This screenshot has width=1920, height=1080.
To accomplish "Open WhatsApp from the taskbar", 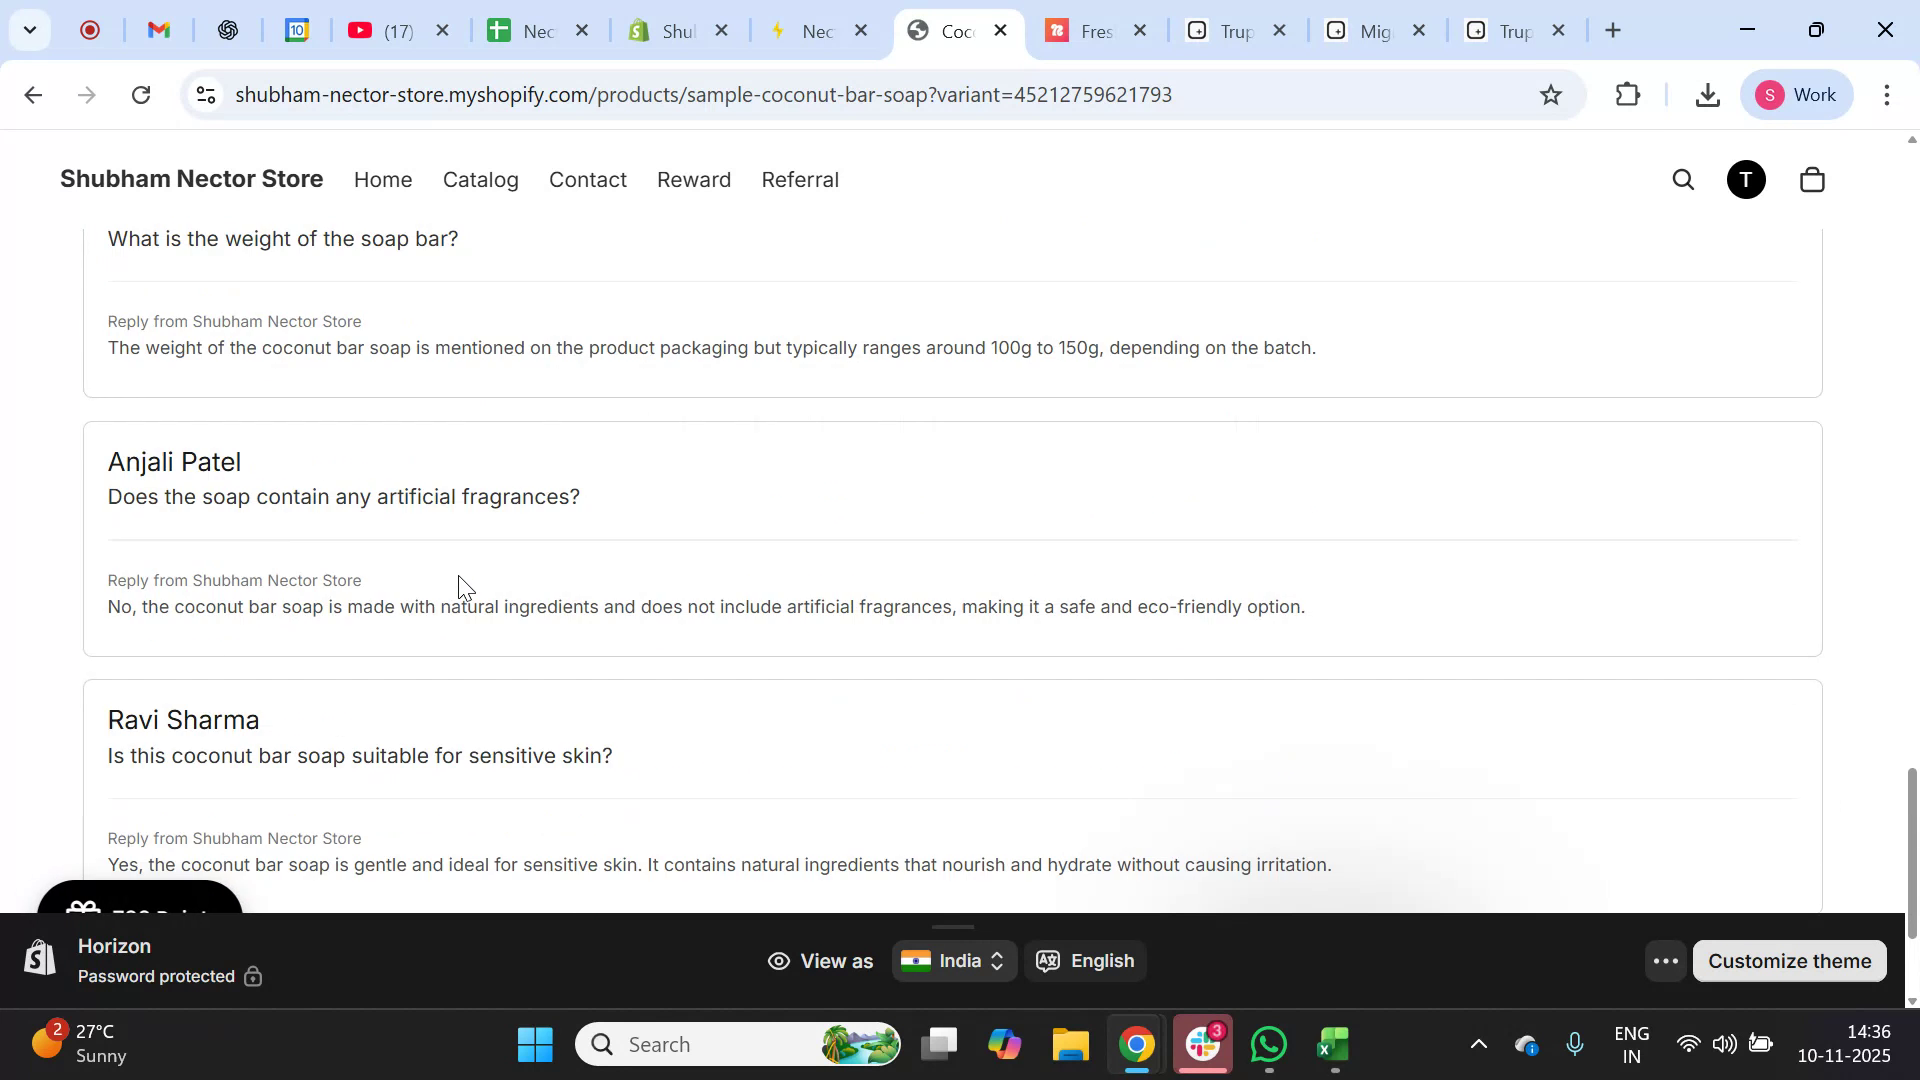I will pos(1268,1043).
